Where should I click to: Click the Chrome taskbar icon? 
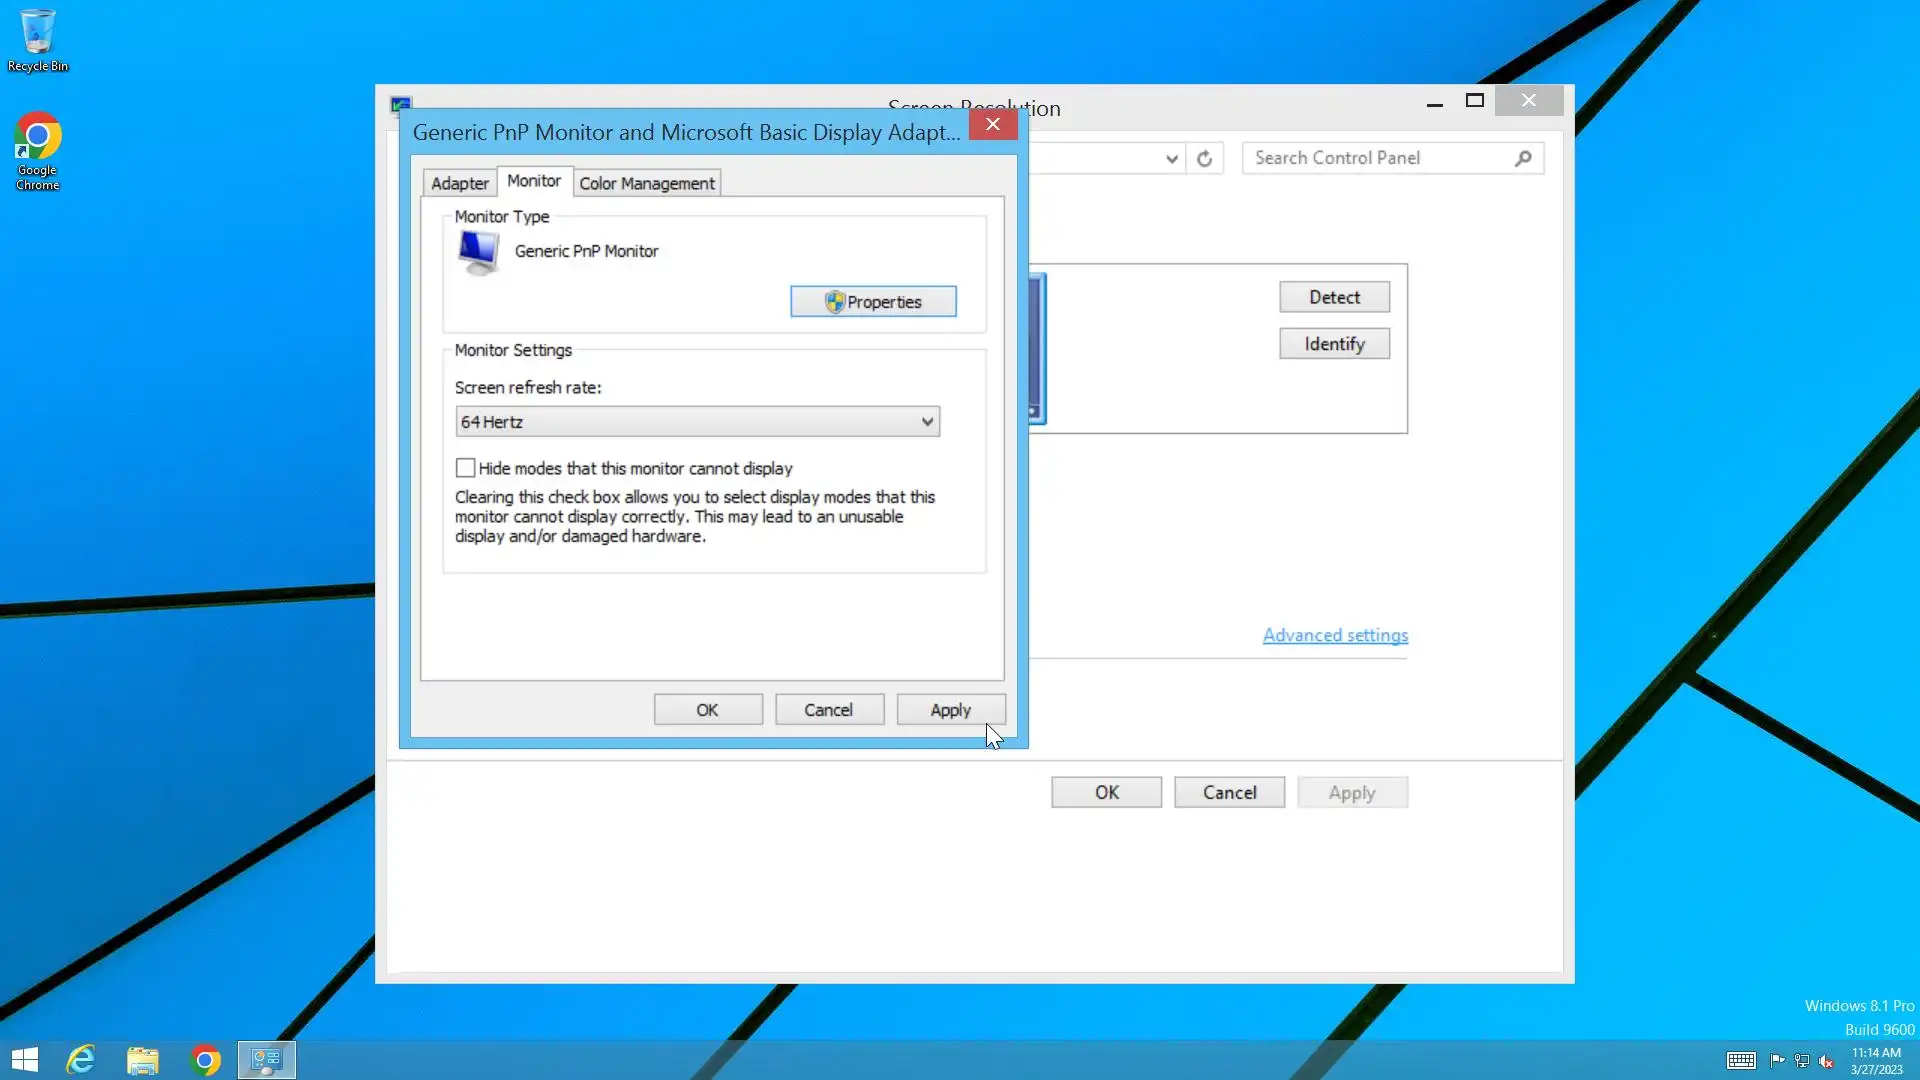click(205, 1060)
